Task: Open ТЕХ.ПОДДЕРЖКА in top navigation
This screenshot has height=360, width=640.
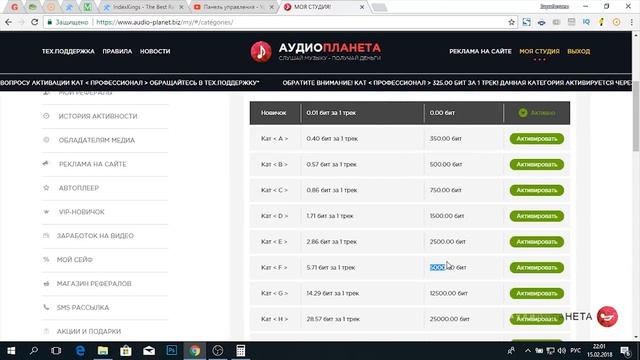Action: 68,51
